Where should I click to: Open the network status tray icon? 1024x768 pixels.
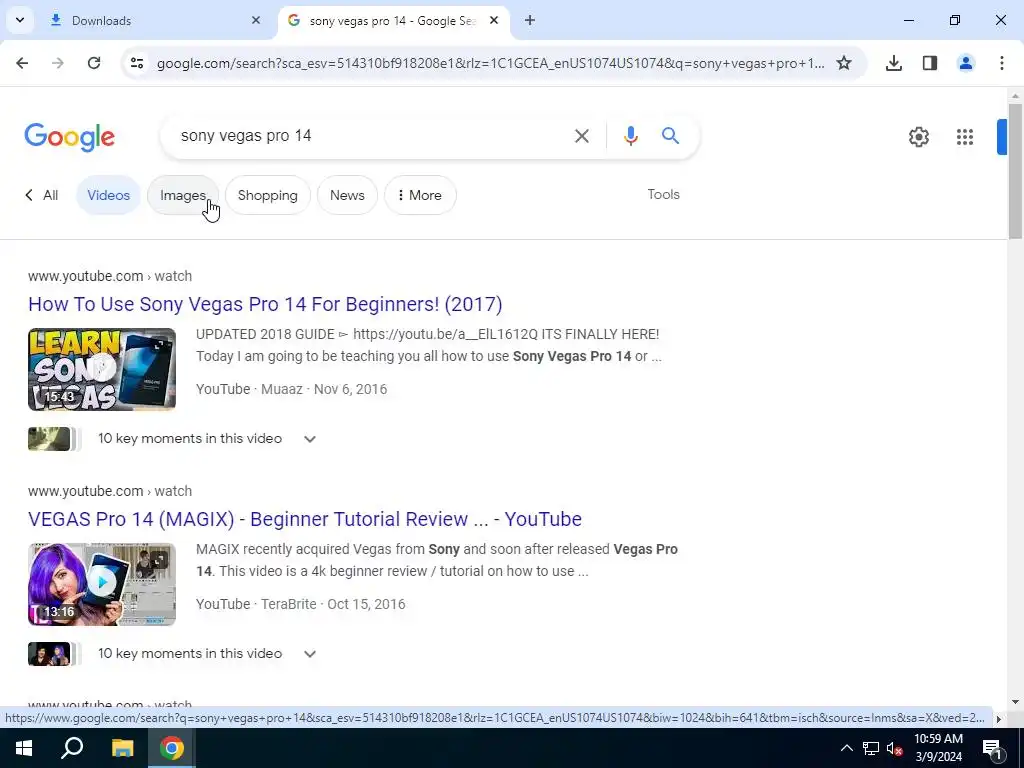coord(871,748)
